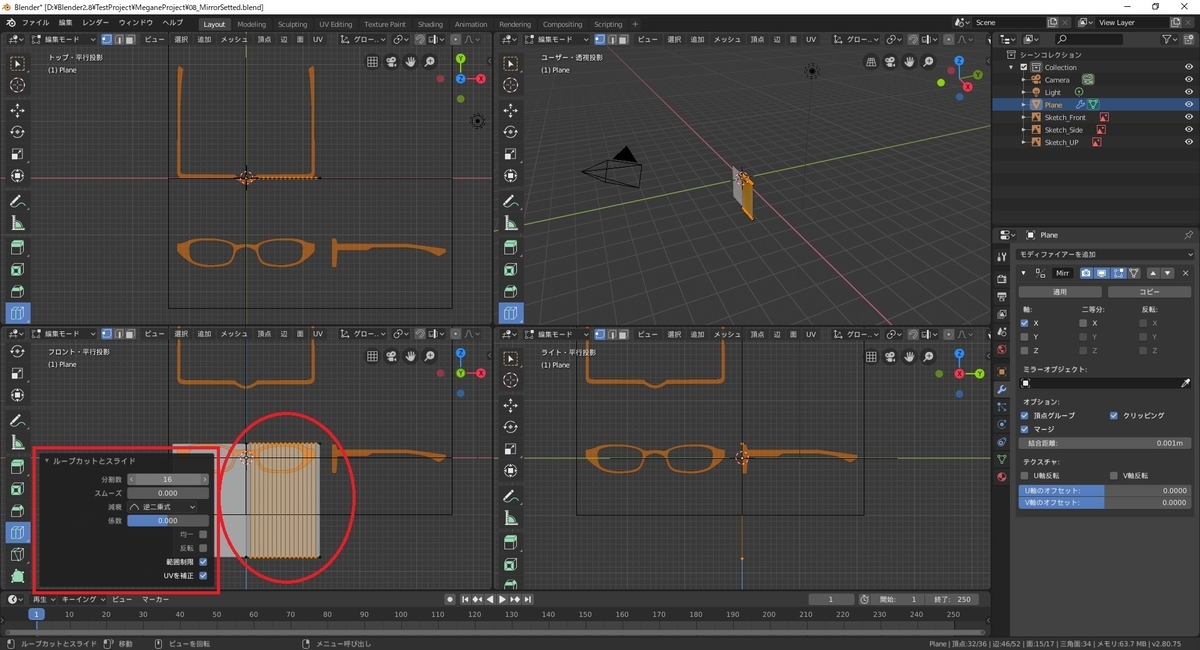Viewport: 1200px width, 650px height.
Task: Open the 編集モード dropdown in the top viewport
Action: [62, 39]
